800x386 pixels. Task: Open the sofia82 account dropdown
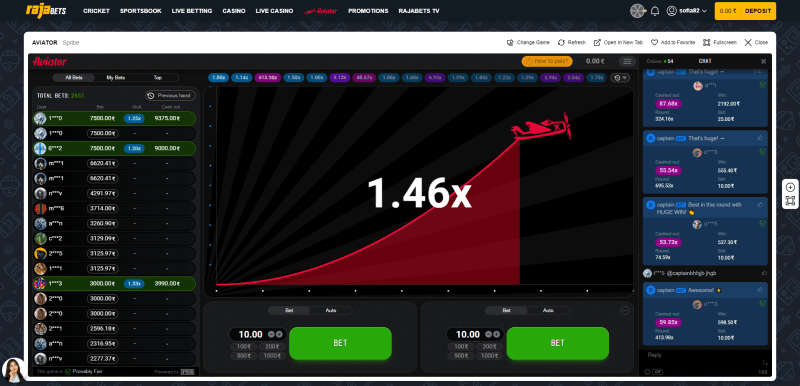coord(687,11)
